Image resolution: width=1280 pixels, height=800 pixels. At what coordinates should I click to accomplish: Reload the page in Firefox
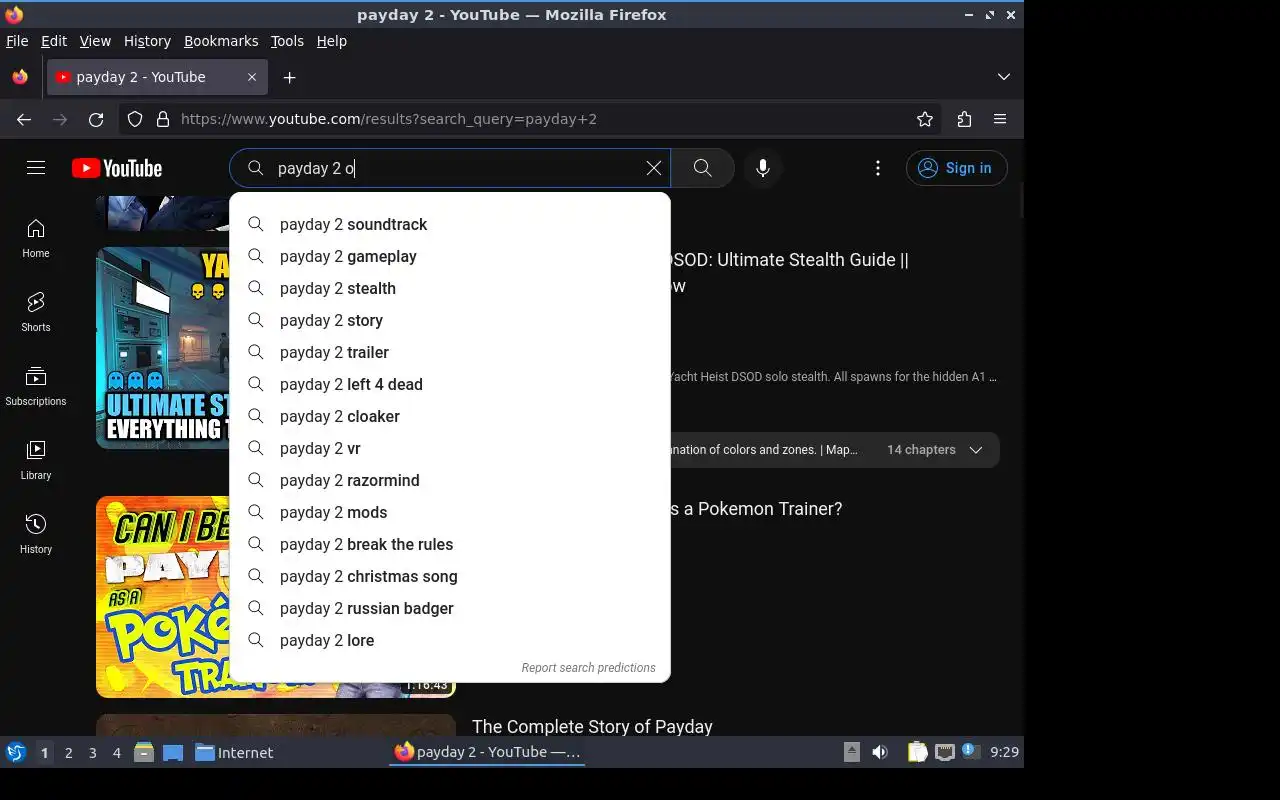tap(96, 119)
